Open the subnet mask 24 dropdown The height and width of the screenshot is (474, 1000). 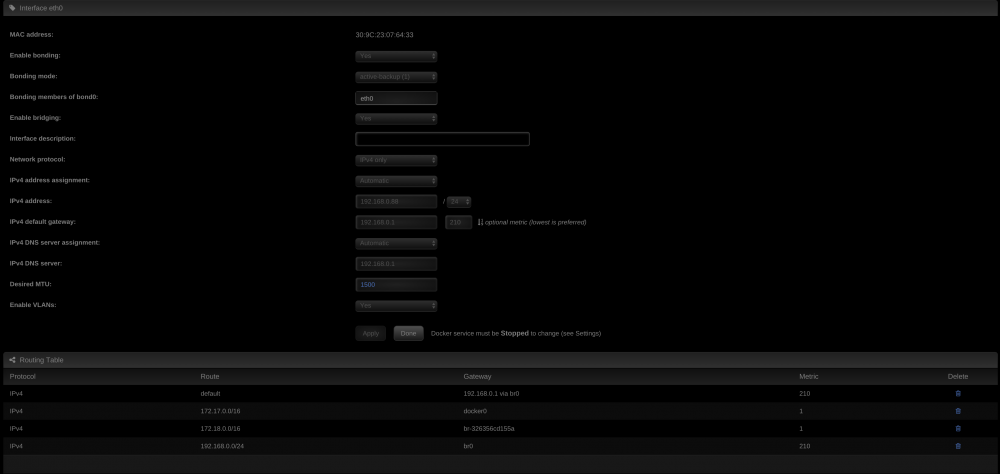[459, 202]
